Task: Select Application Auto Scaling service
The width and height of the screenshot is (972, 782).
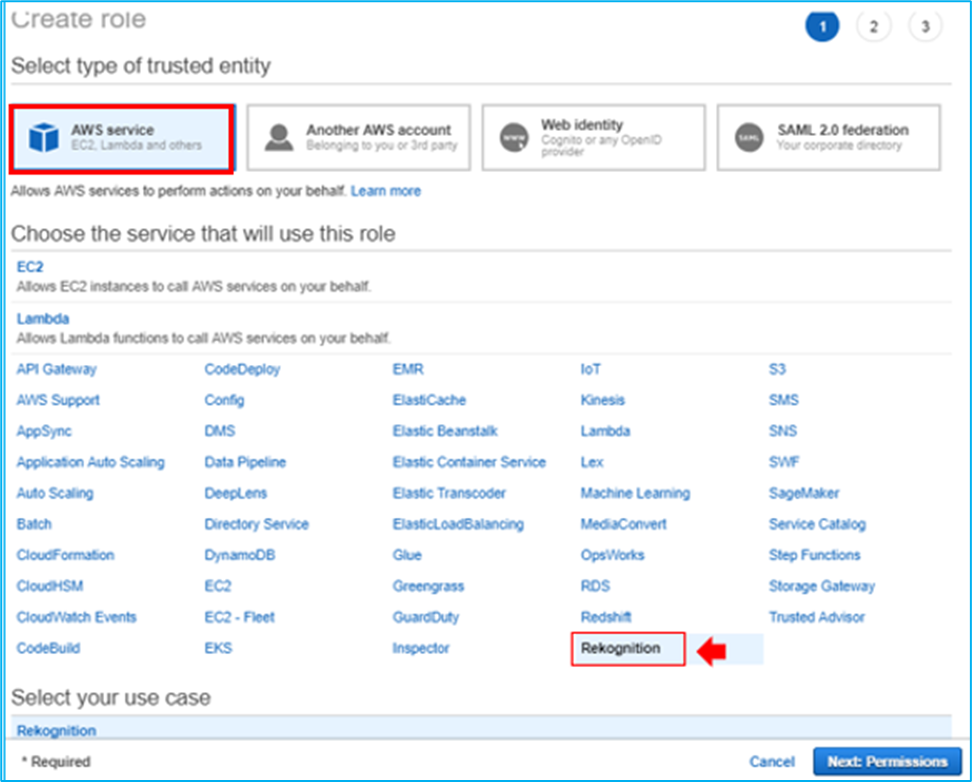Action: click(x=91, y=462)
